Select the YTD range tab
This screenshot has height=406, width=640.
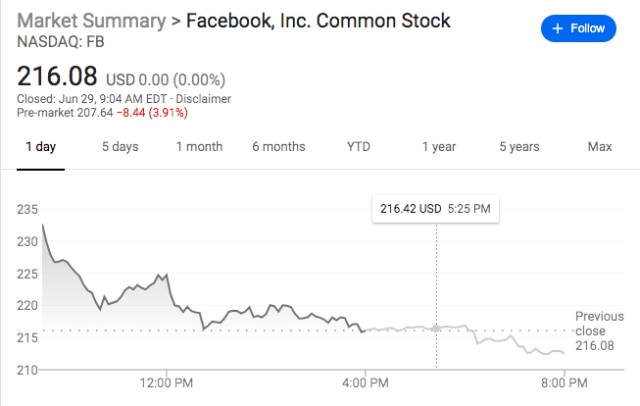point(358,147)
